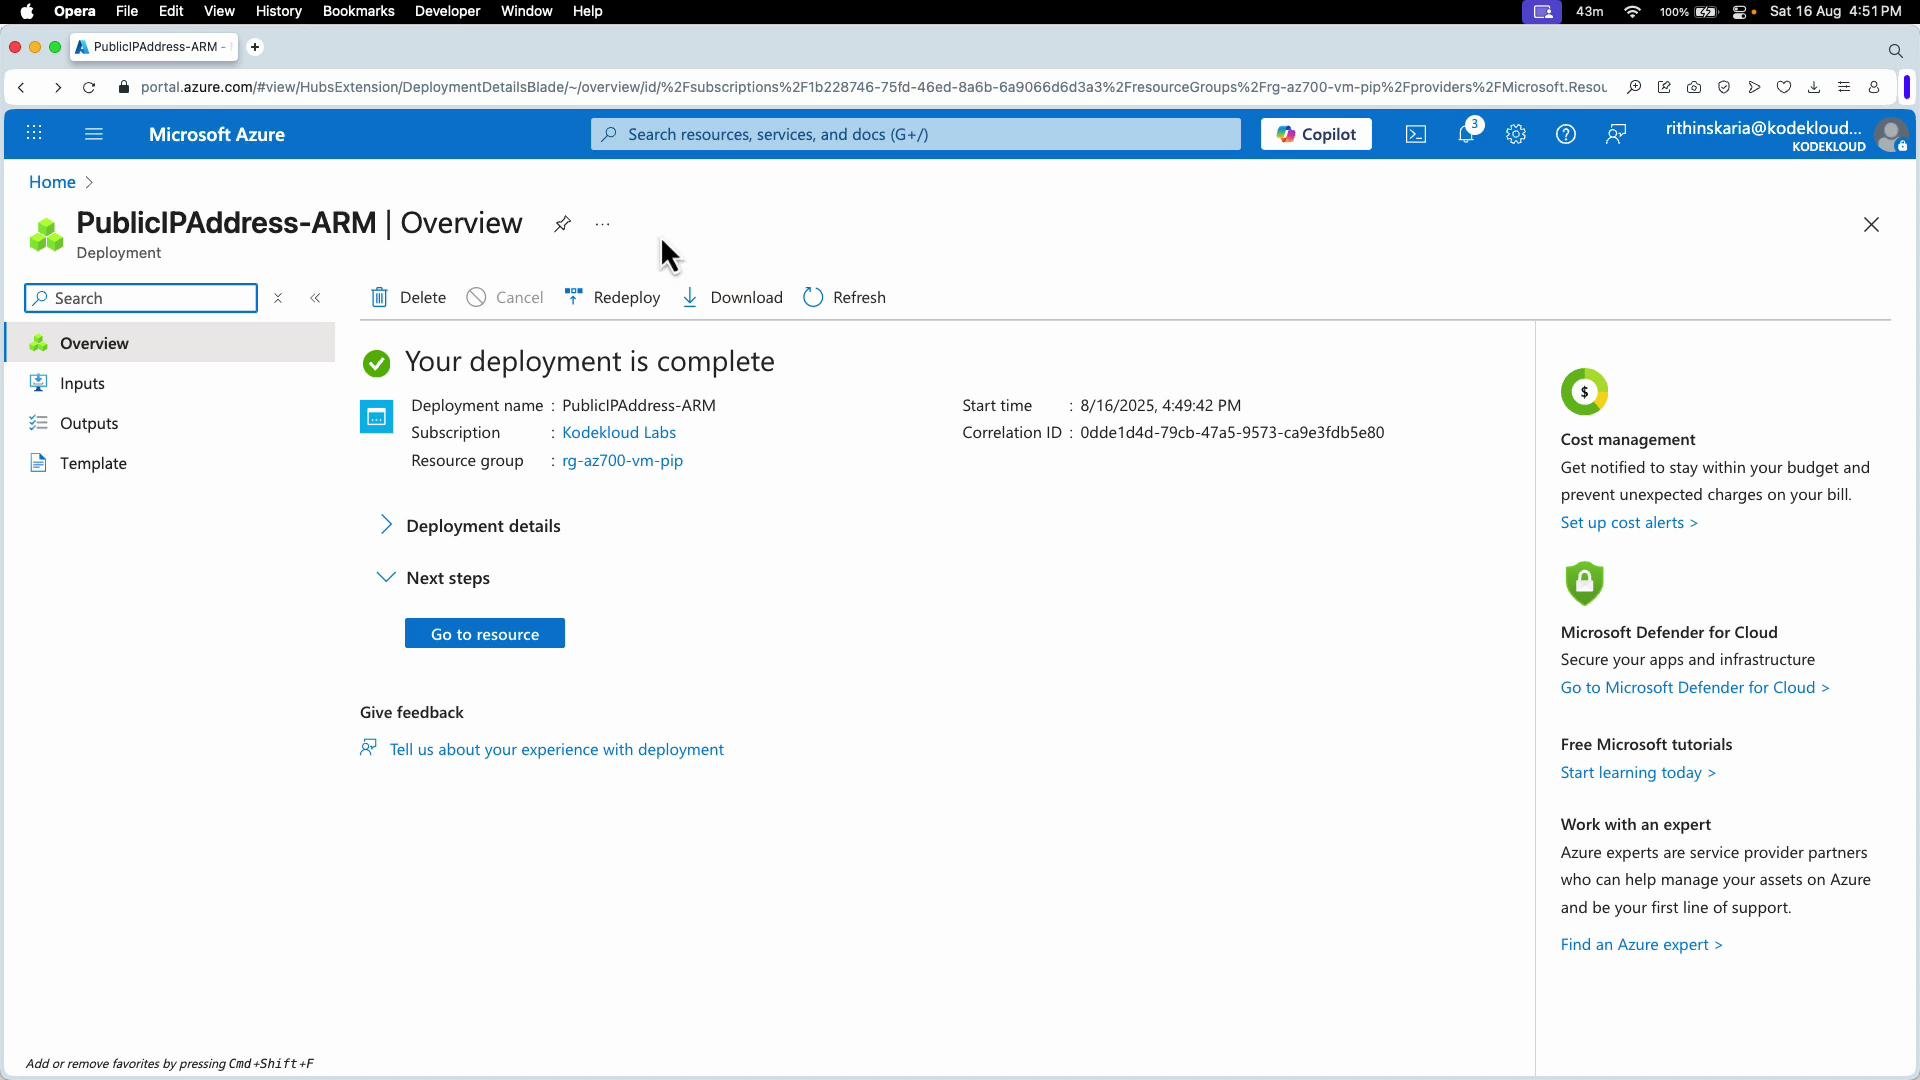Open the Opera snapshot camera icon
This screenshot has height=1080, width=1920.
click(x=1694, y=88)
